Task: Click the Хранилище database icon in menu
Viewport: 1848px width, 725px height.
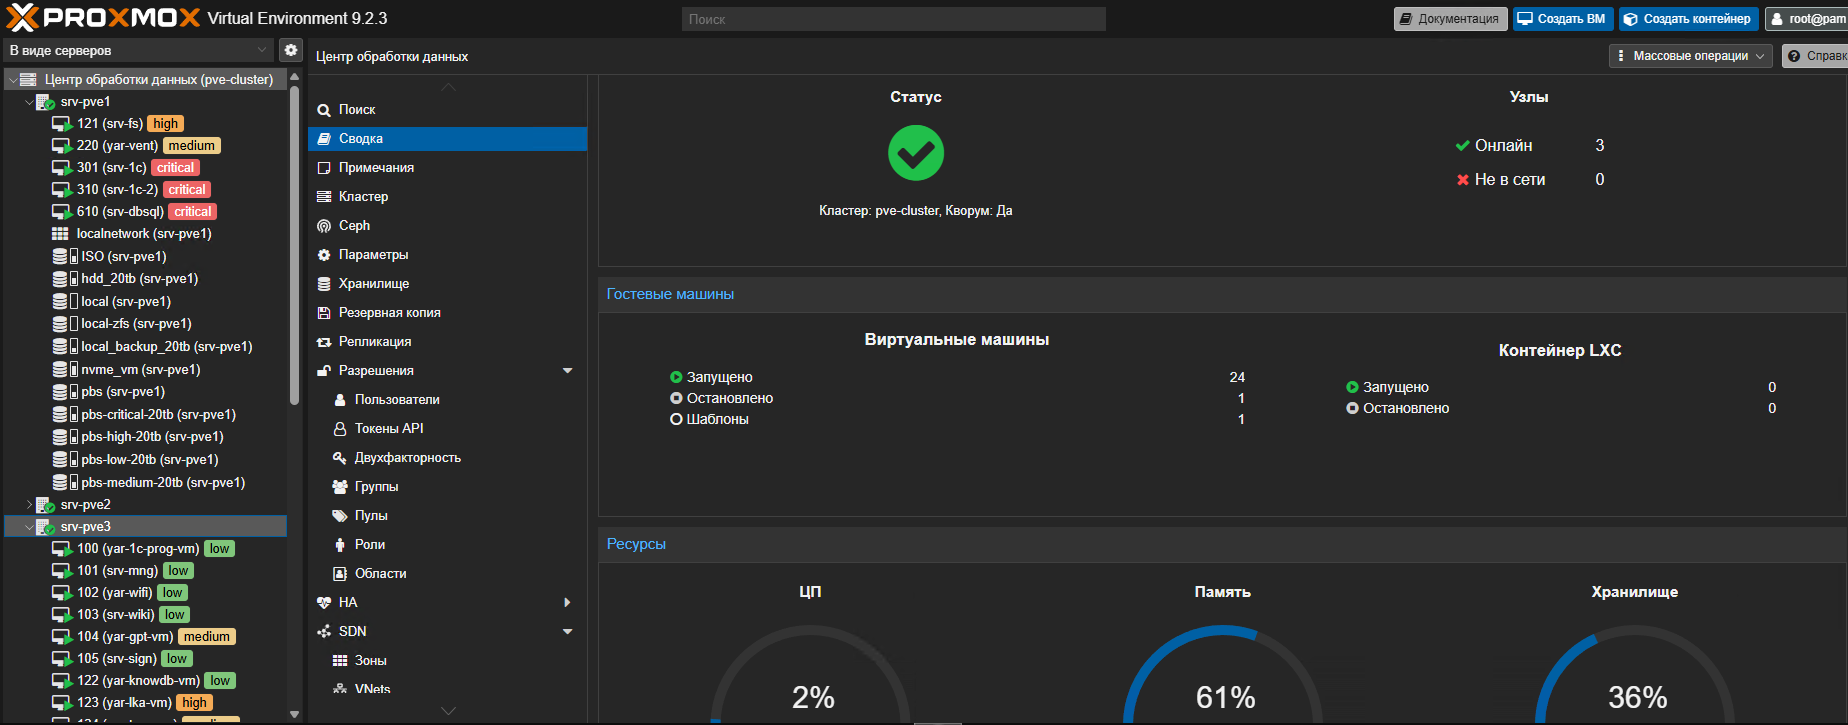Action: [324, 284]
